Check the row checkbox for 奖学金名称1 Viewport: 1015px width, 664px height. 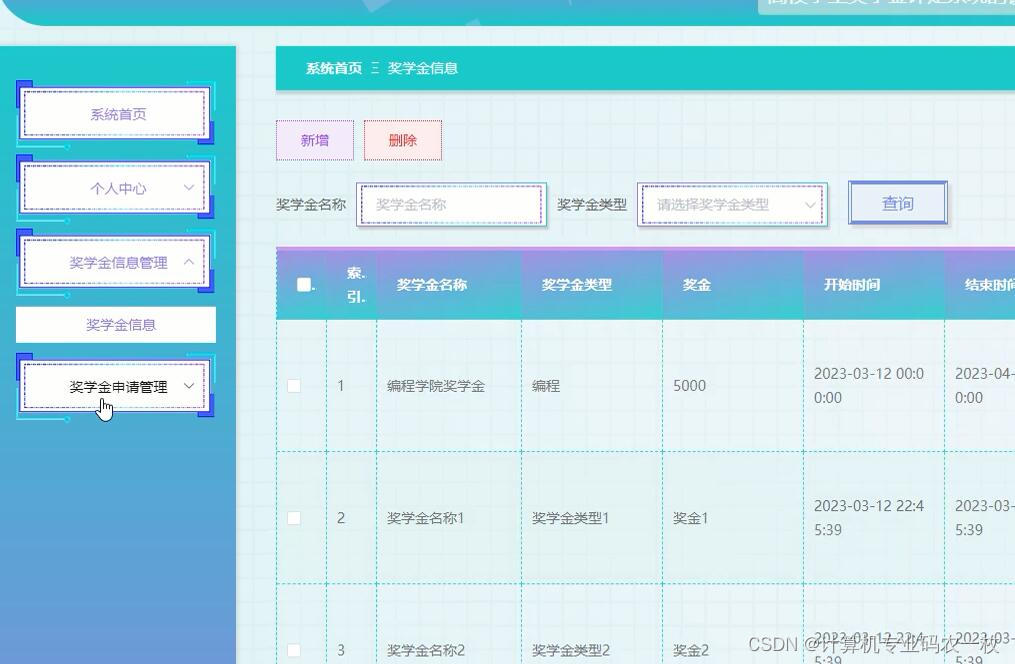[x=293, y=518]
